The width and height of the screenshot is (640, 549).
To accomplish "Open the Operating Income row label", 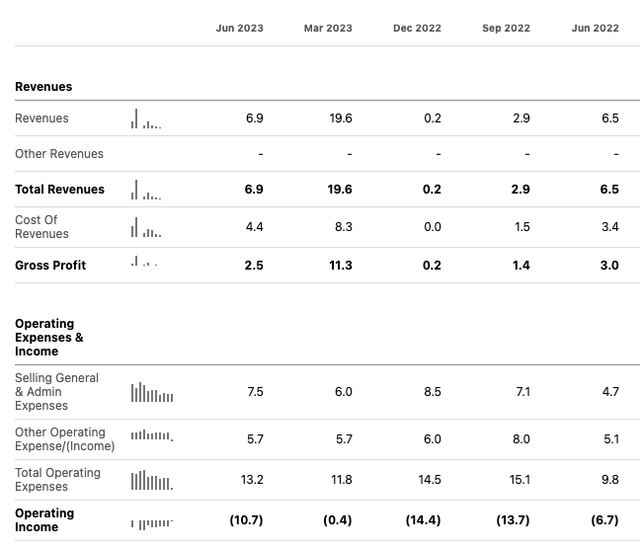I will [x=45, y=520].
